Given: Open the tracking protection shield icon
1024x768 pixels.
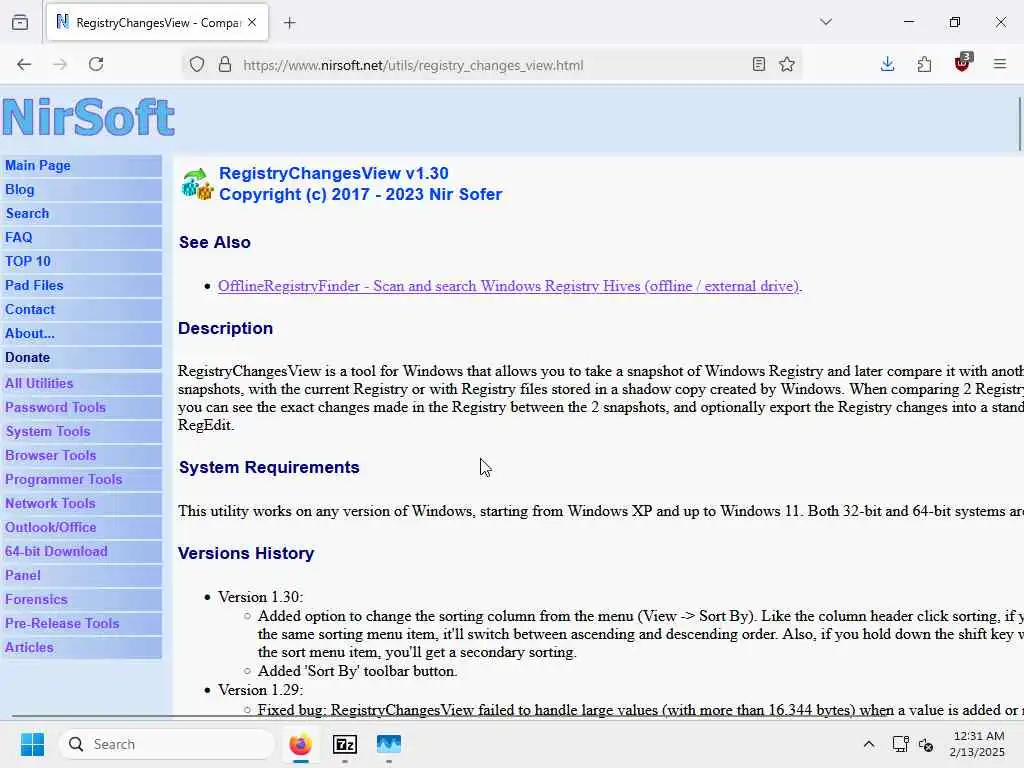Looking at the screenshot, I should click(x=197, y=65).
